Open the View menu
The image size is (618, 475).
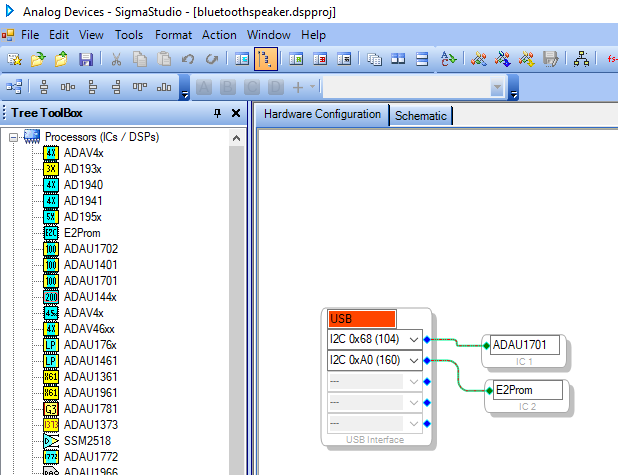(91, 35)
